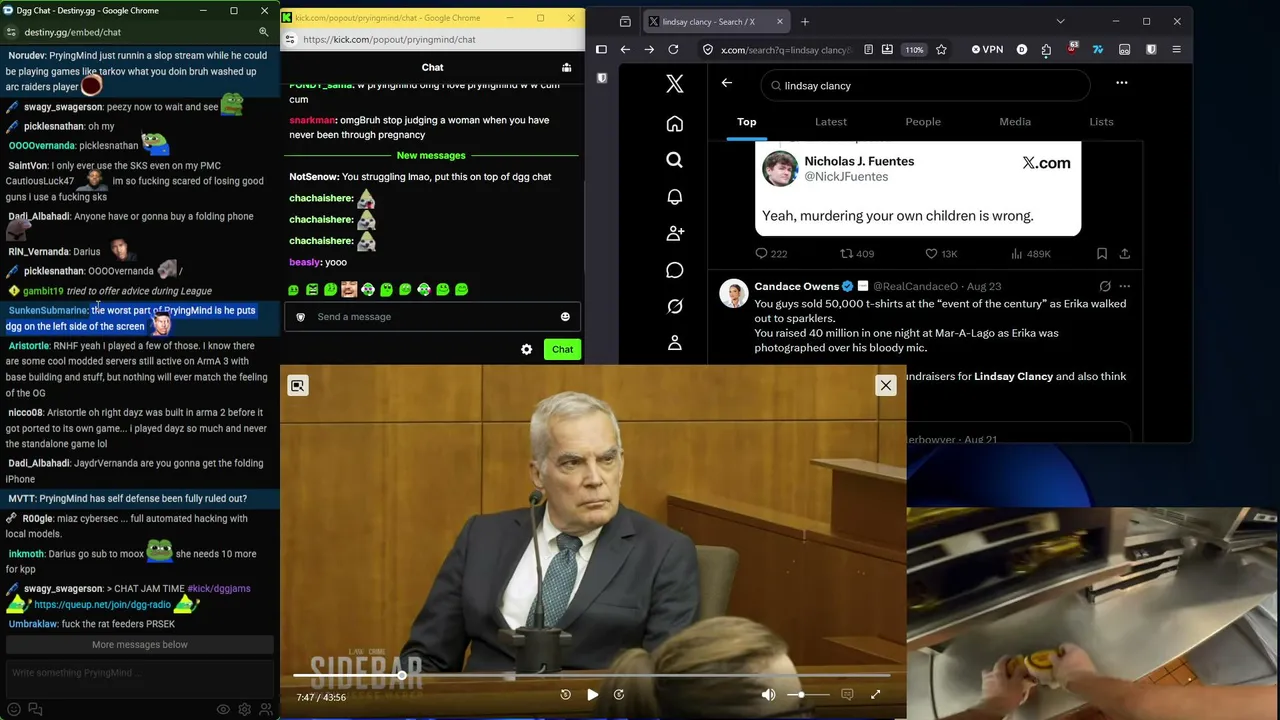Close the video overlay with the X
The height and width of the screenshot is (720, 1280).
point(885,385)
